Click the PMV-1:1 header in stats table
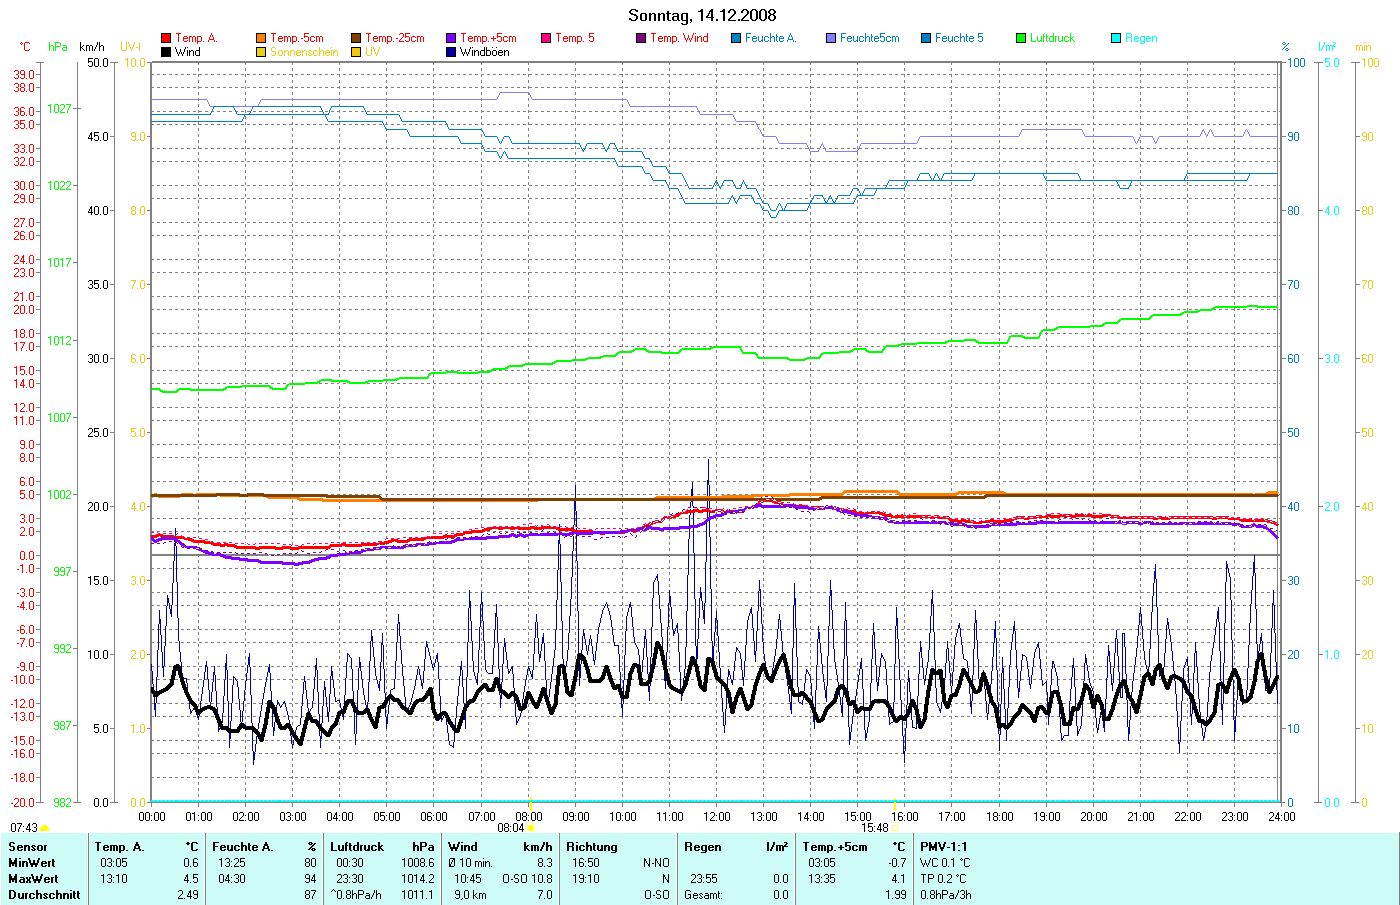Image resolution: width=1400 pixels, height=905 pixels. pyautogui.click(x=944, y=847)
